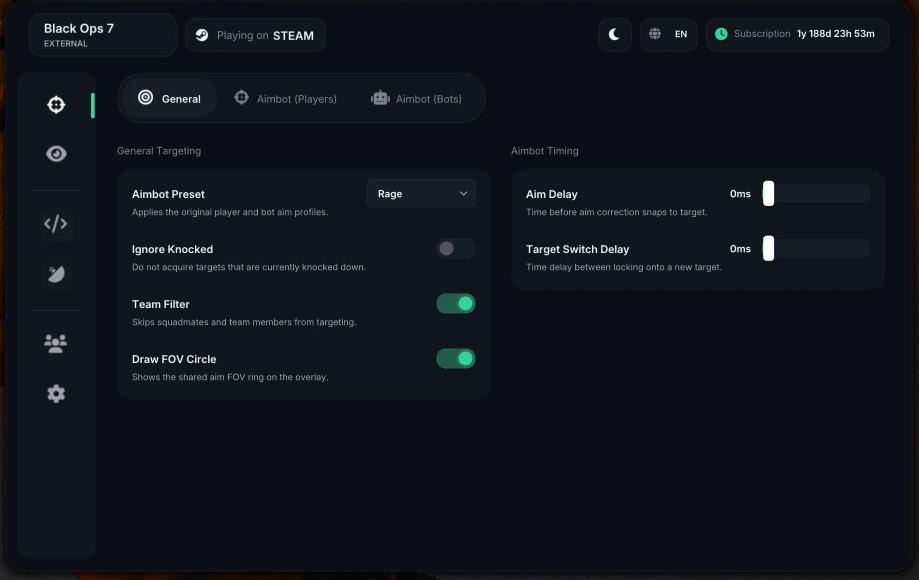Switch to the Aimbot (Players) tab
Screen dimensions: 919x580
point(285,98)
